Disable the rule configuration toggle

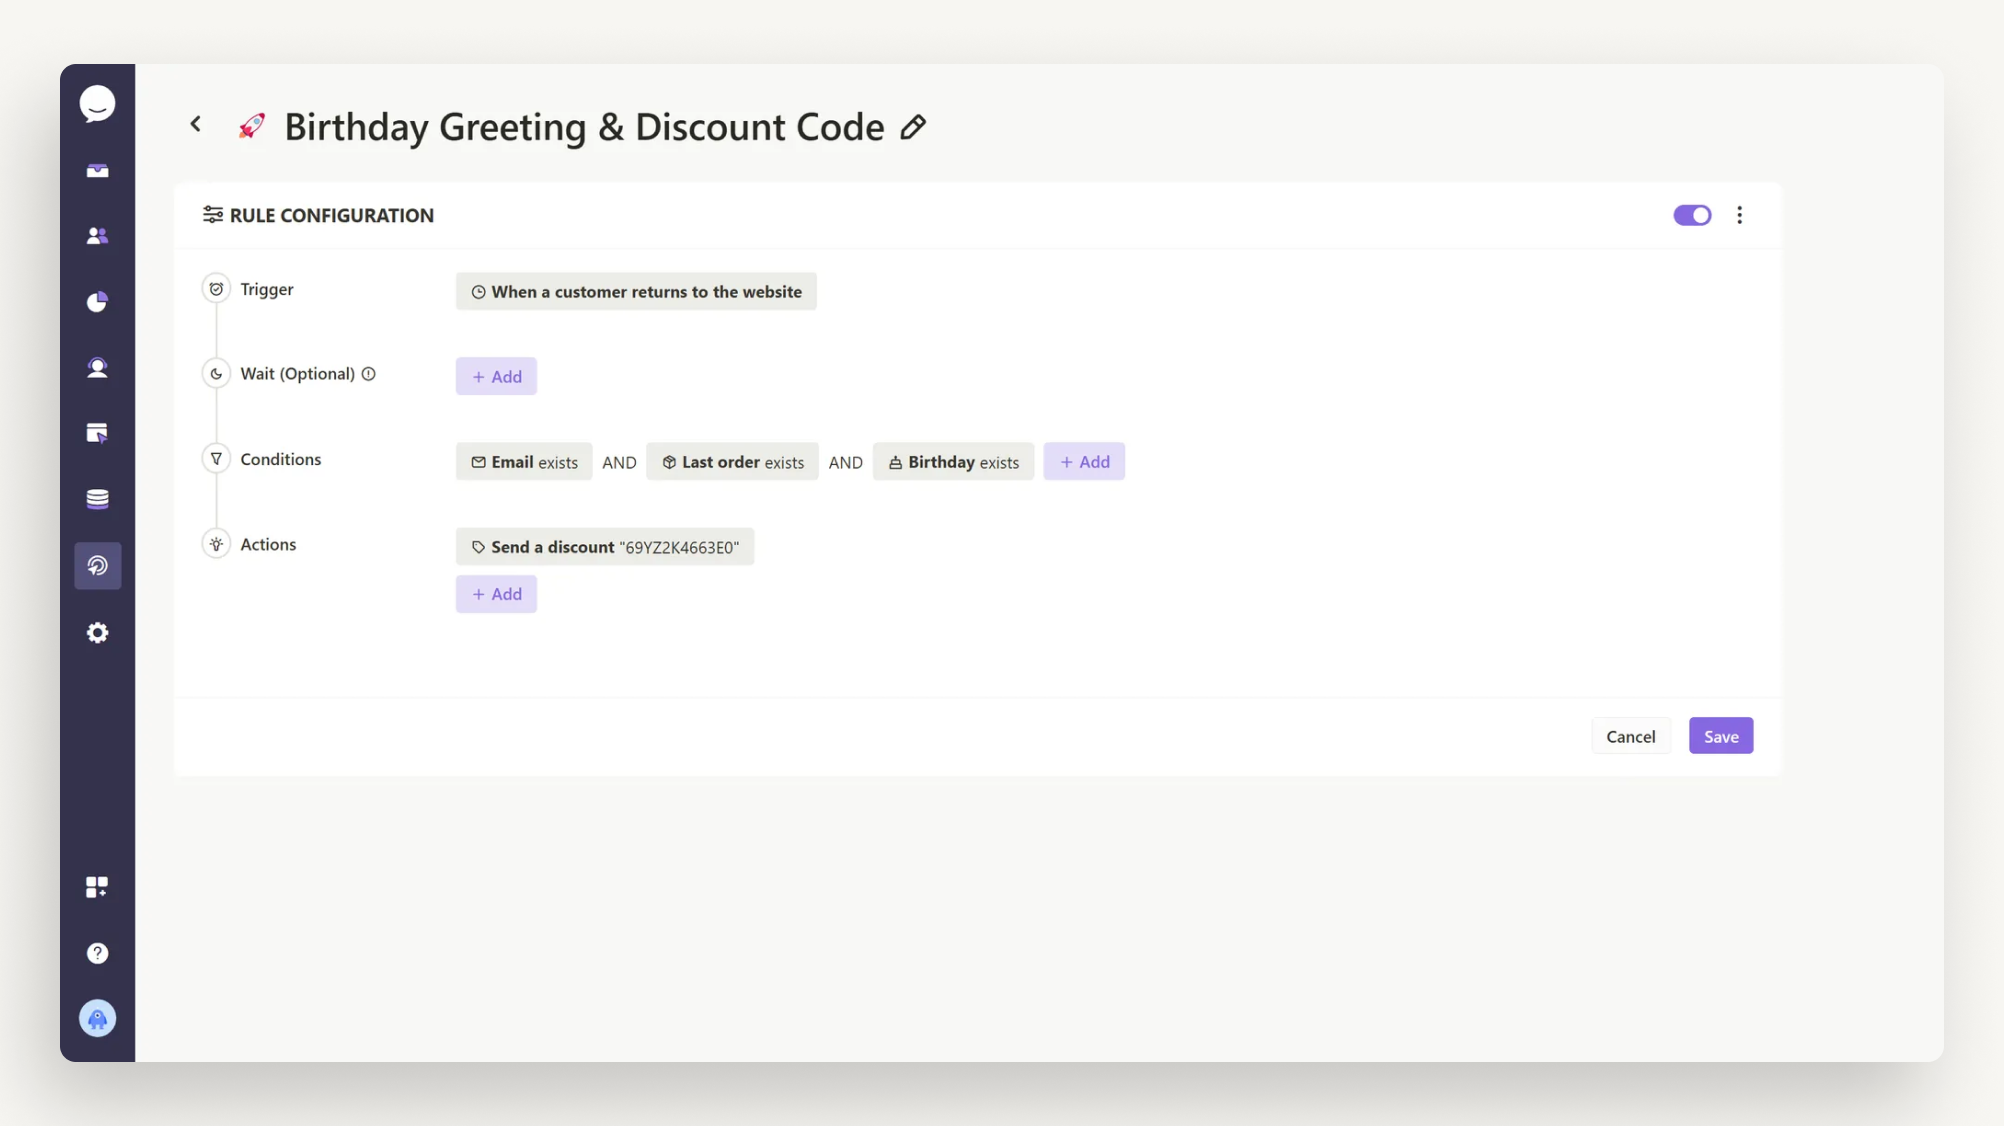(x=1692, y=215)
